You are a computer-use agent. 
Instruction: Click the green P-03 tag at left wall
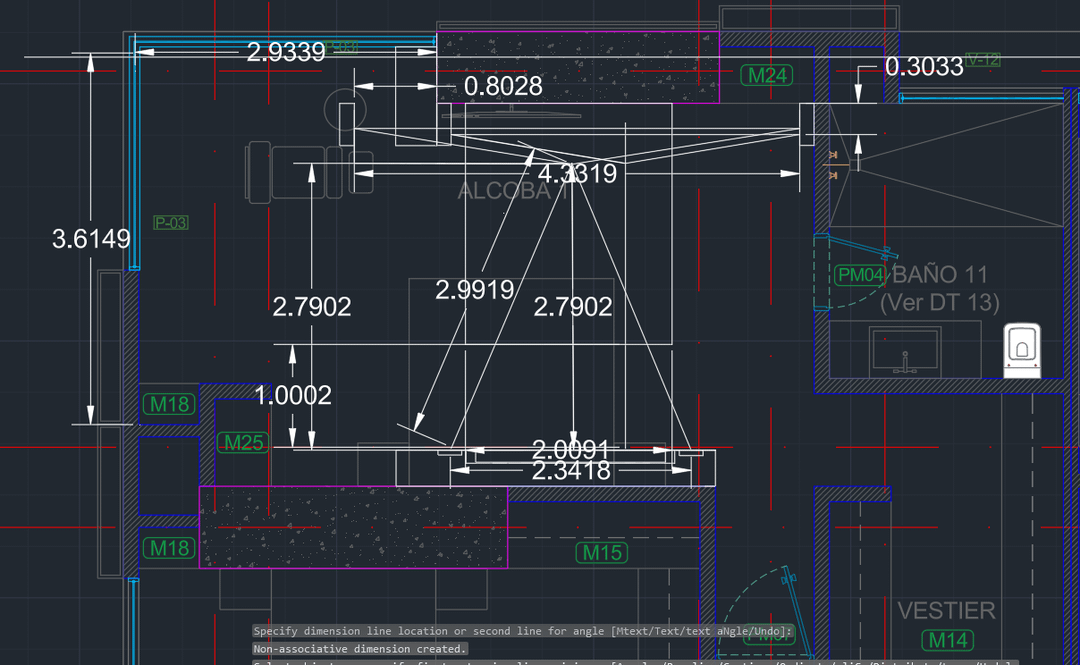170,223
